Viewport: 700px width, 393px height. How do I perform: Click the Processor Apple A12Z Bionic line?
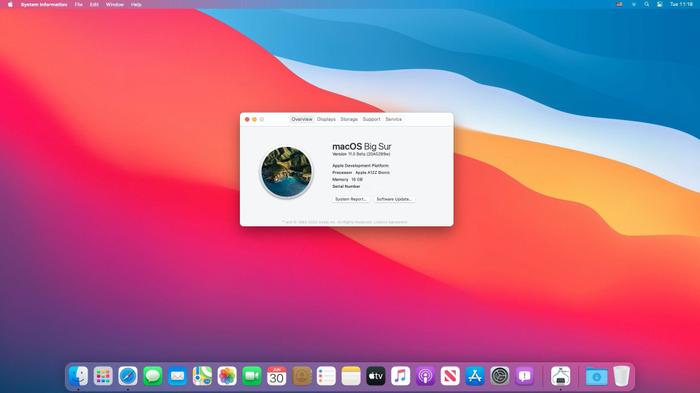click(x=361, y=172)
